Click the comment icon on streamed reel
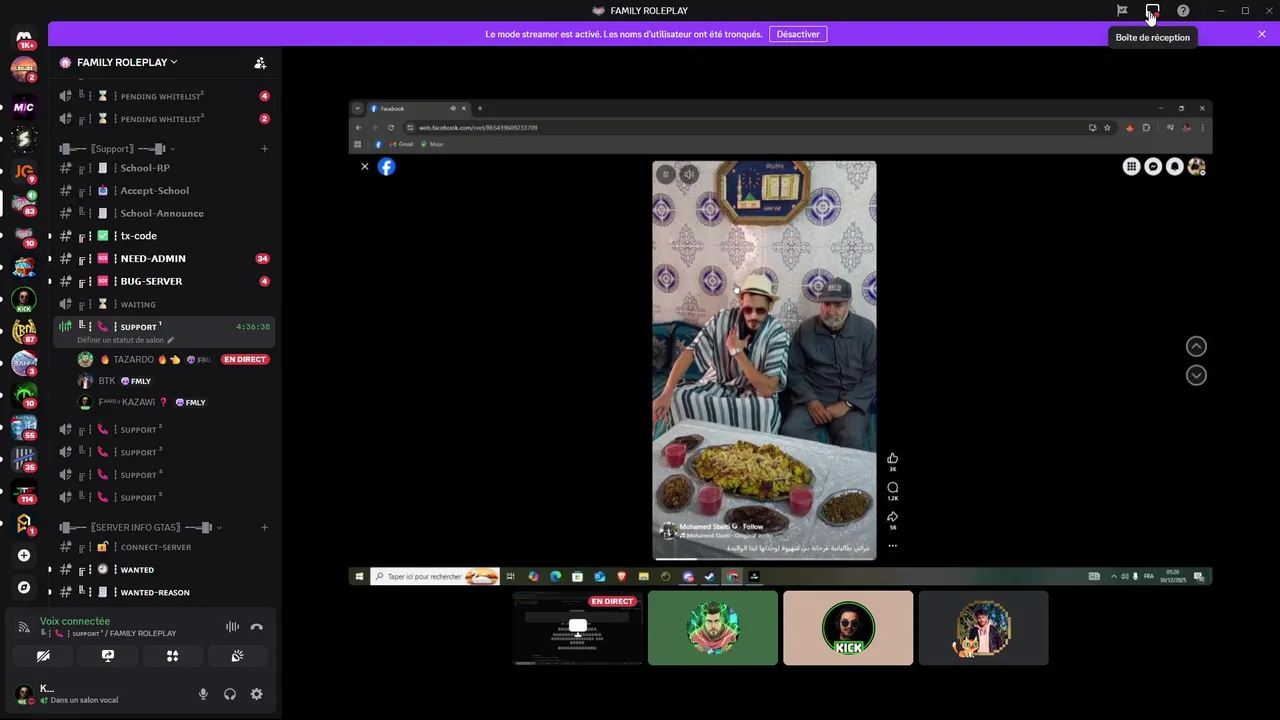The width and height of the screenshot is (1280, 720). click(x=892, y=487)
